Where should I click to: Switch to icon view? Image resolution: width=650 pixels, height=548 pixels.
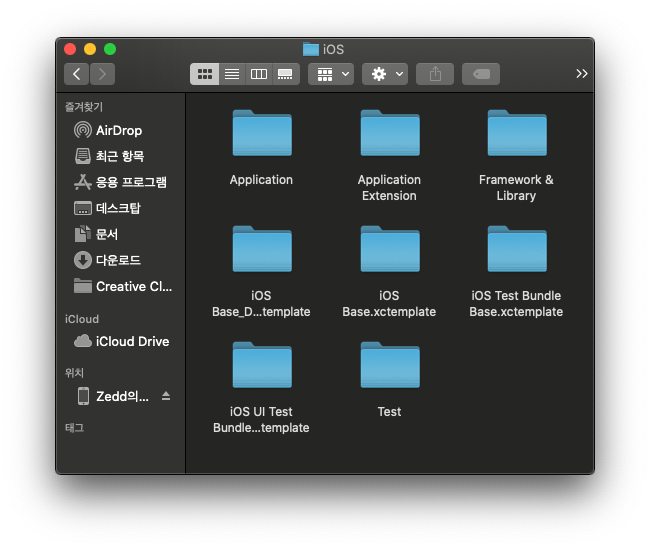coord(205,74)
